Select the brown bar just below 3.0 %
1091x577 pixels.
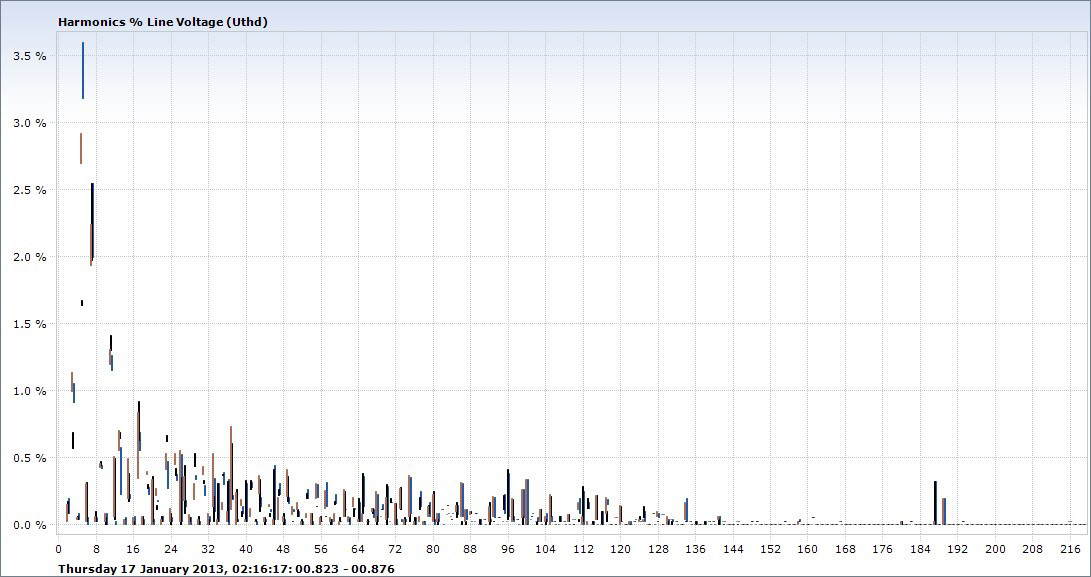click(x=81, y=148)
